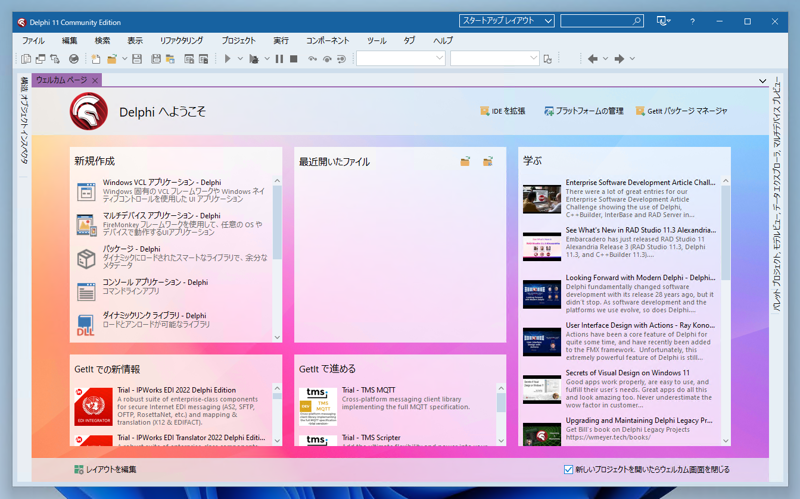Click the Open folder toolbar icon

coord(112,59)
